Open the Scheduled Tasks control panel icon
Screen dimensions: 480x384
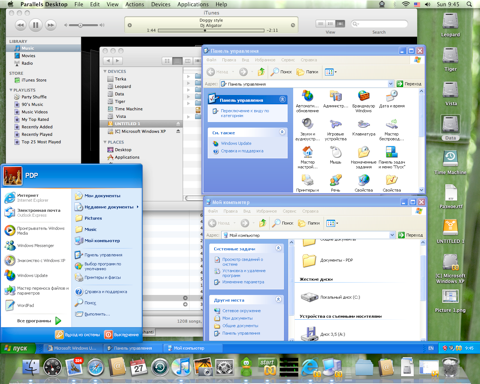pyautogui.click(x=363, y=158)
